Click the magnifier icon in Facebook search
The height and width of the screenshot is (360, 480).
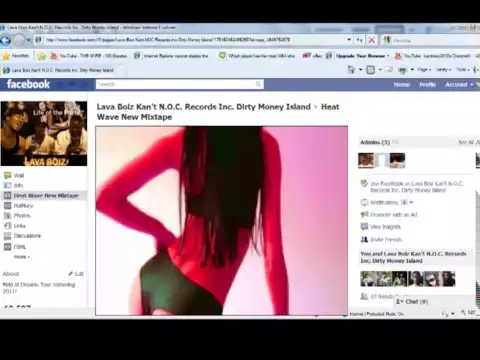[258, 84]
